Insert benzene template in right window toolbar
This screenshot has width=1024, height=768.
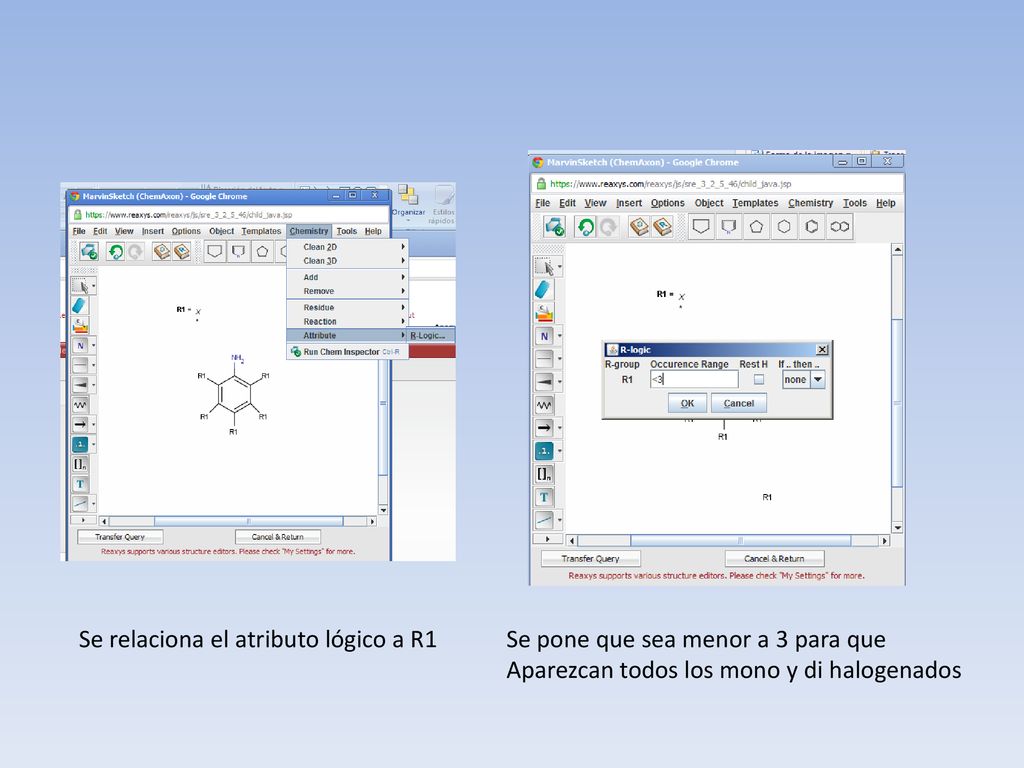[x=812, y=227]
